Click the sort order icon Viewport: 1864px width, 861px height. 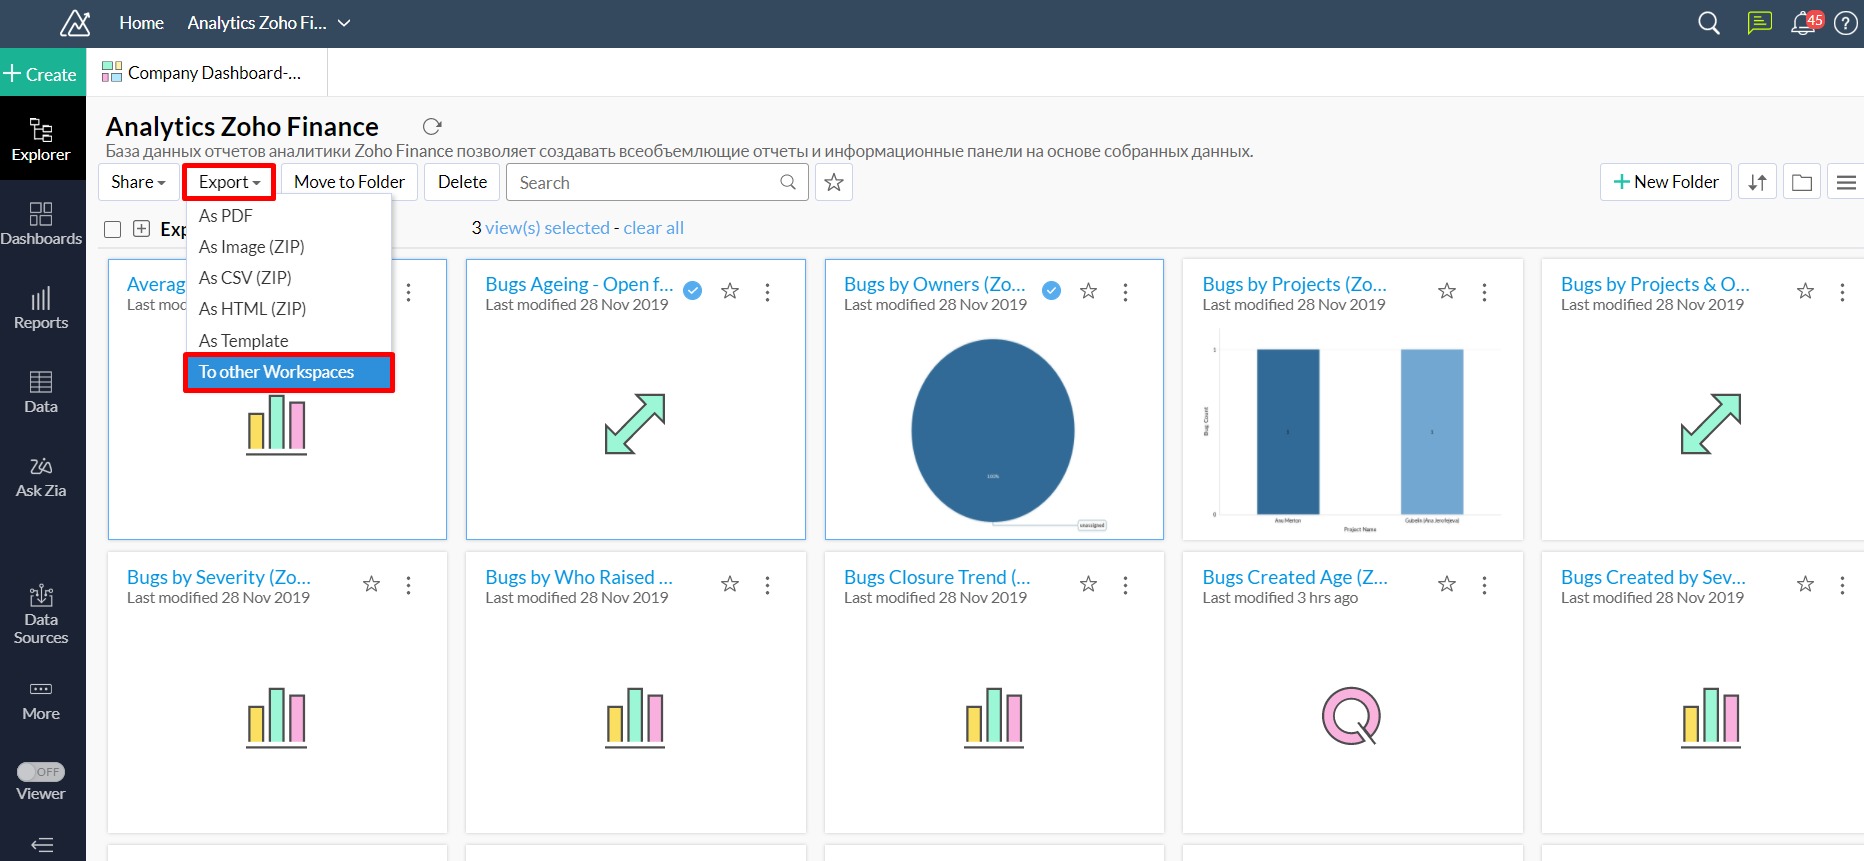(1757, 182)
